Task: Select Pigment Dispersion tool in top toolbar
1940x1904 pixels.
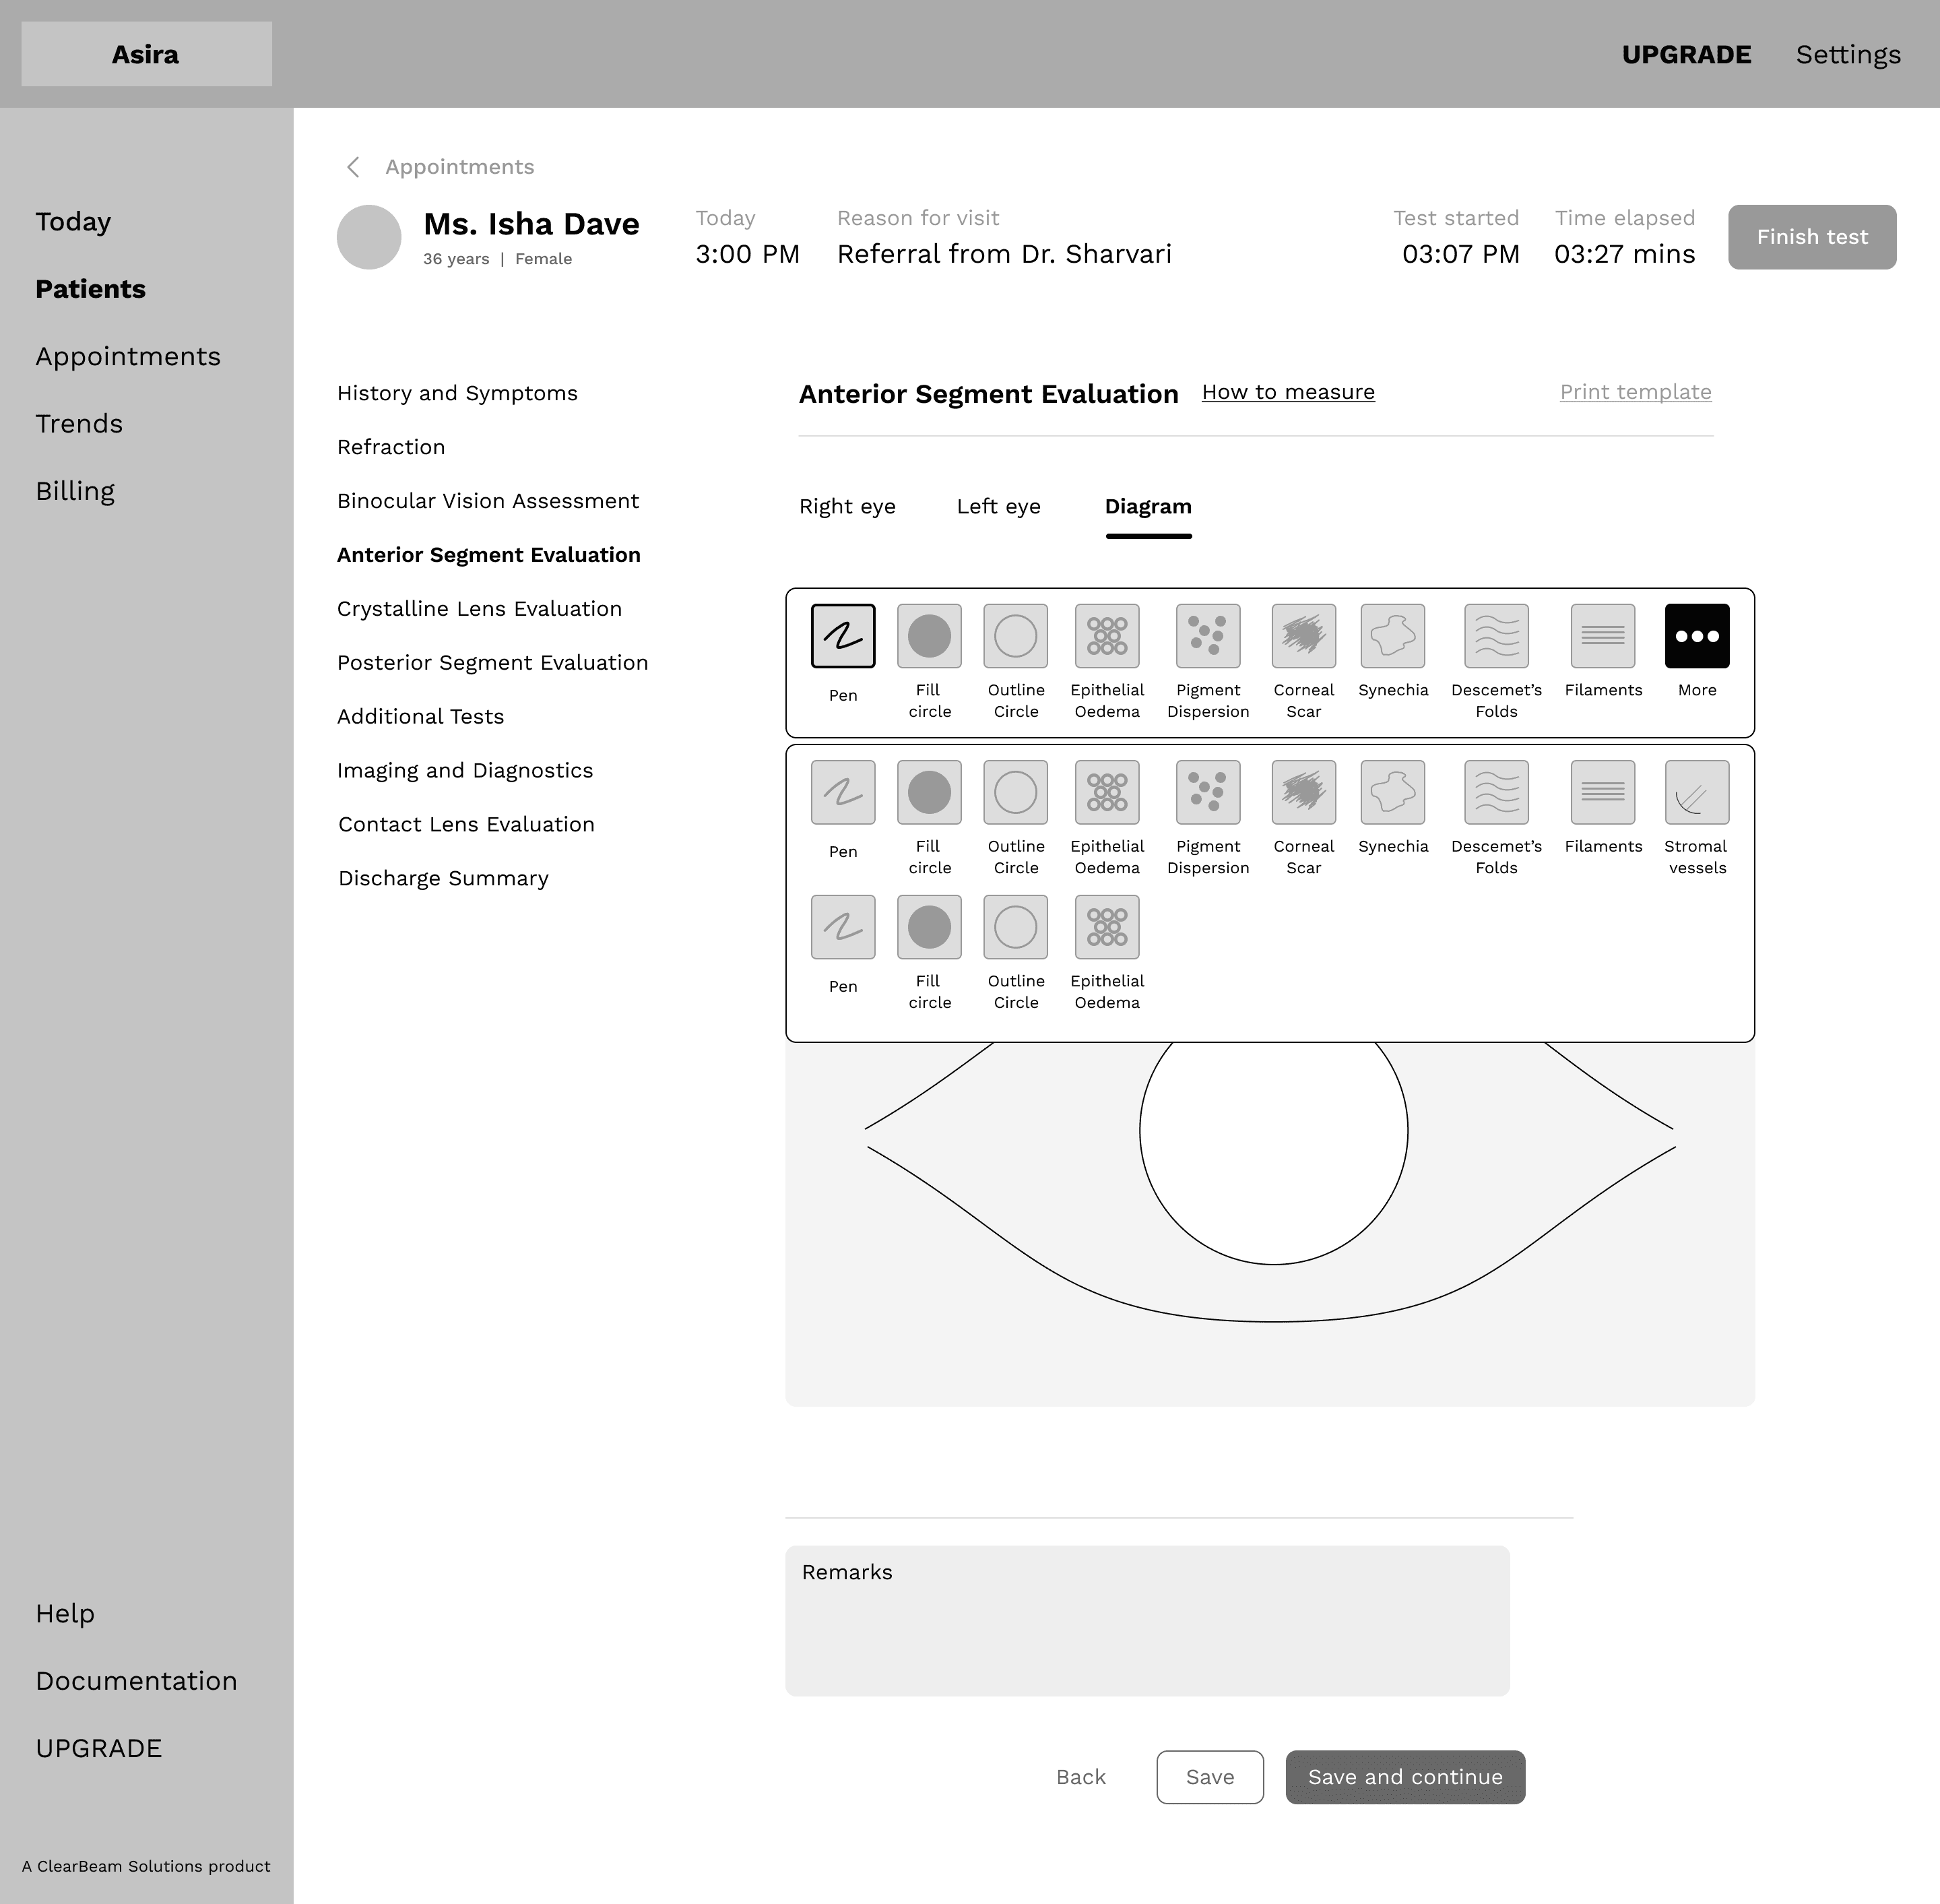Action: pos(1208,636)
